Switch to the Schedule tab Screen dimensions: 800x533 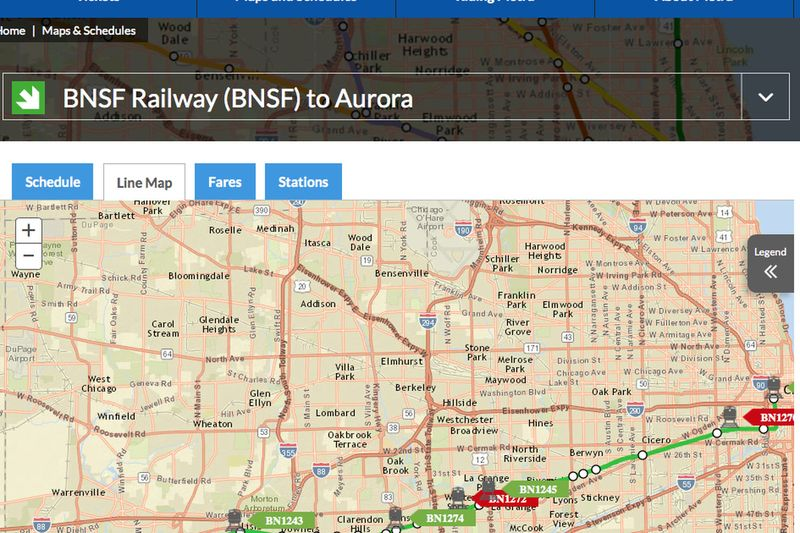tap(53, 182)
